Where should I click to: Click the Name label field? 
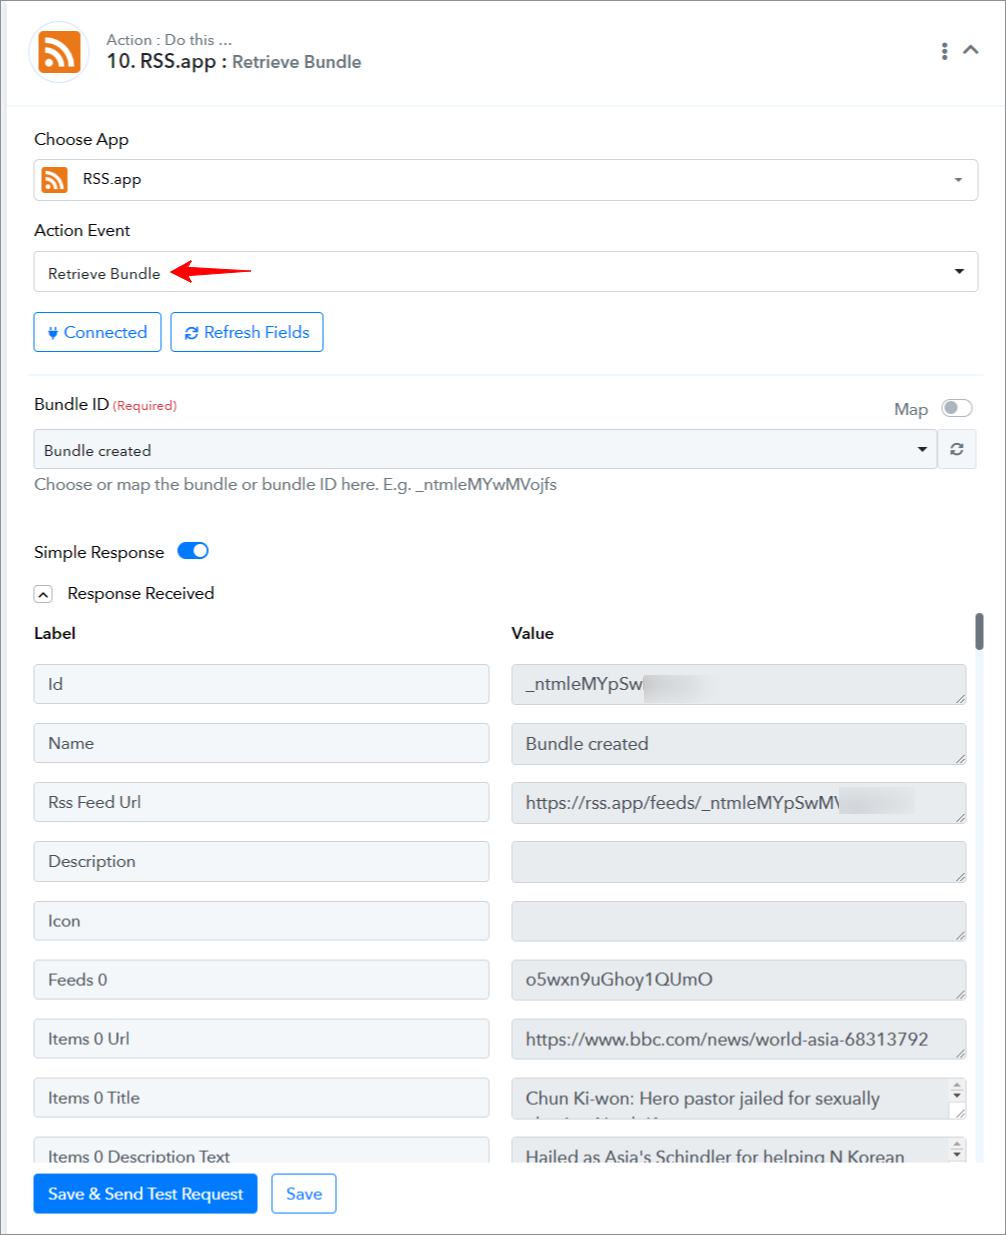tap(261, 743)
